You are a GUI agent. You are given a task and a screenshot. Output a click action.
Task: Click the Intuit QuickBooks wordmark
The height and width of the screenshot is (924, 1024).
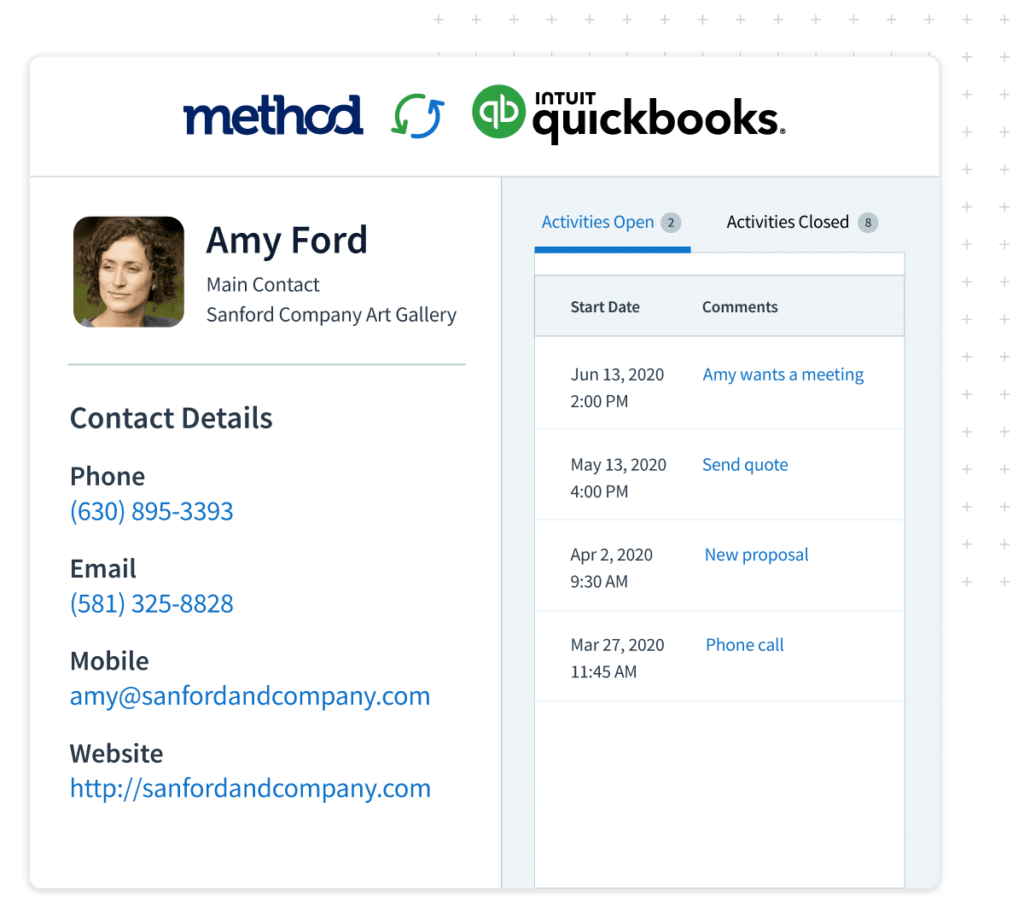[x=656, y=117]
